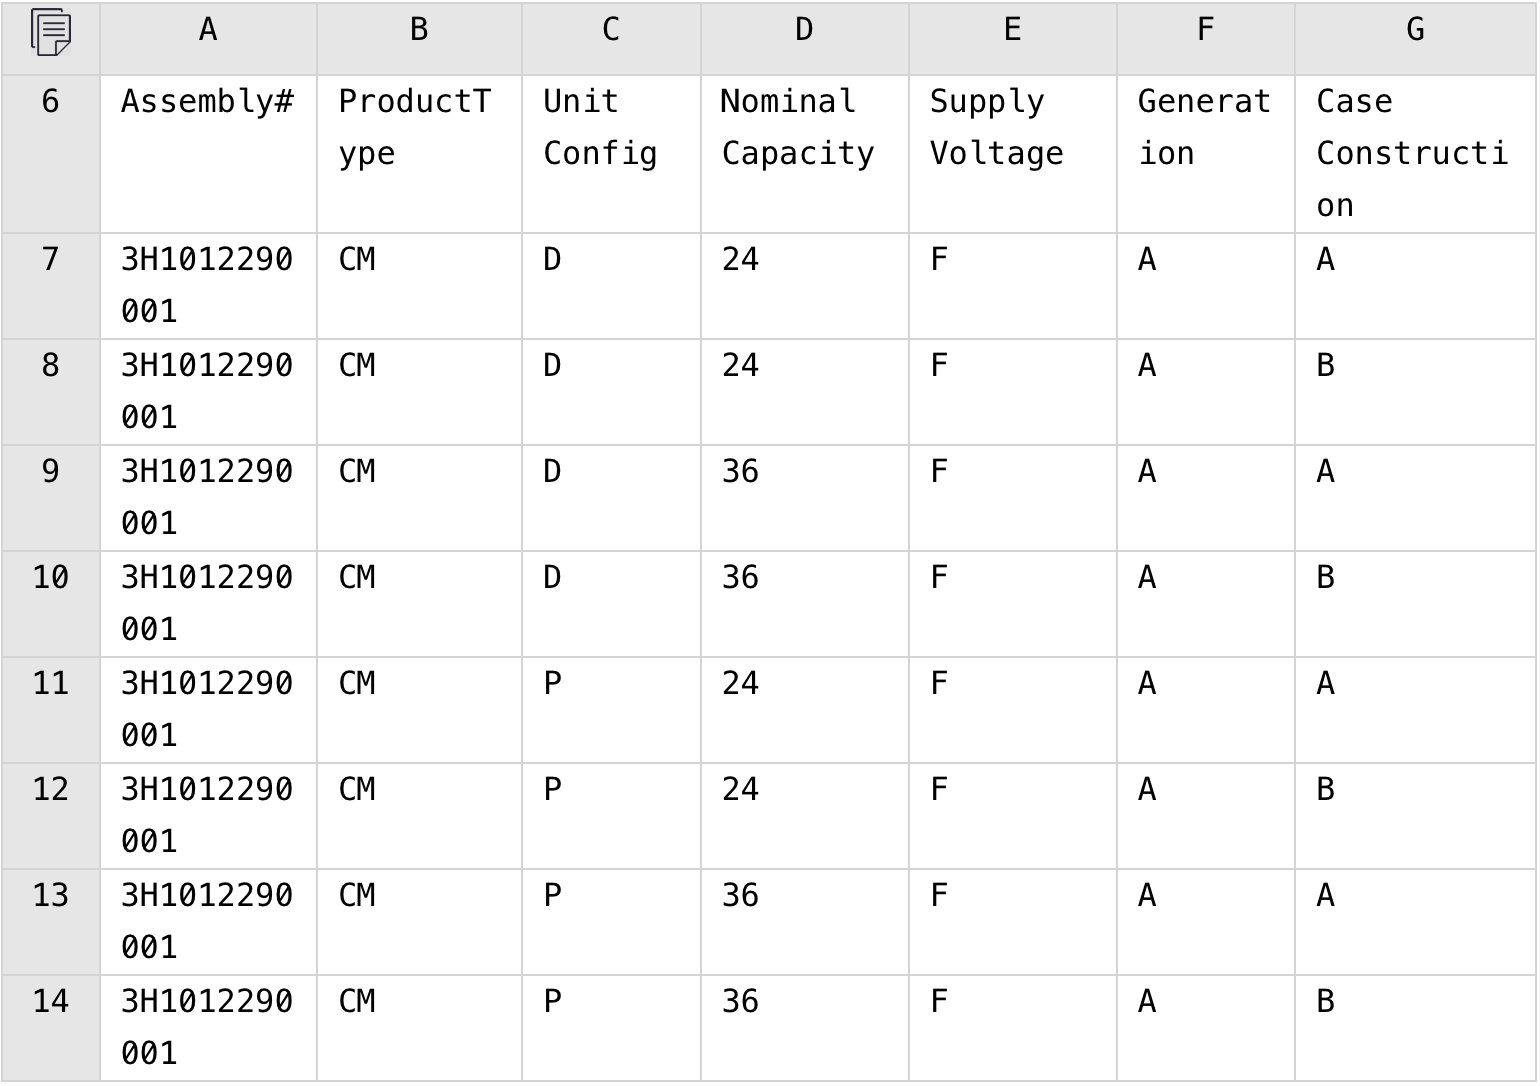Screen dimensions: 1540x1086
Task: Click the Nominal Capacity header cell
Action: (804, 154)
